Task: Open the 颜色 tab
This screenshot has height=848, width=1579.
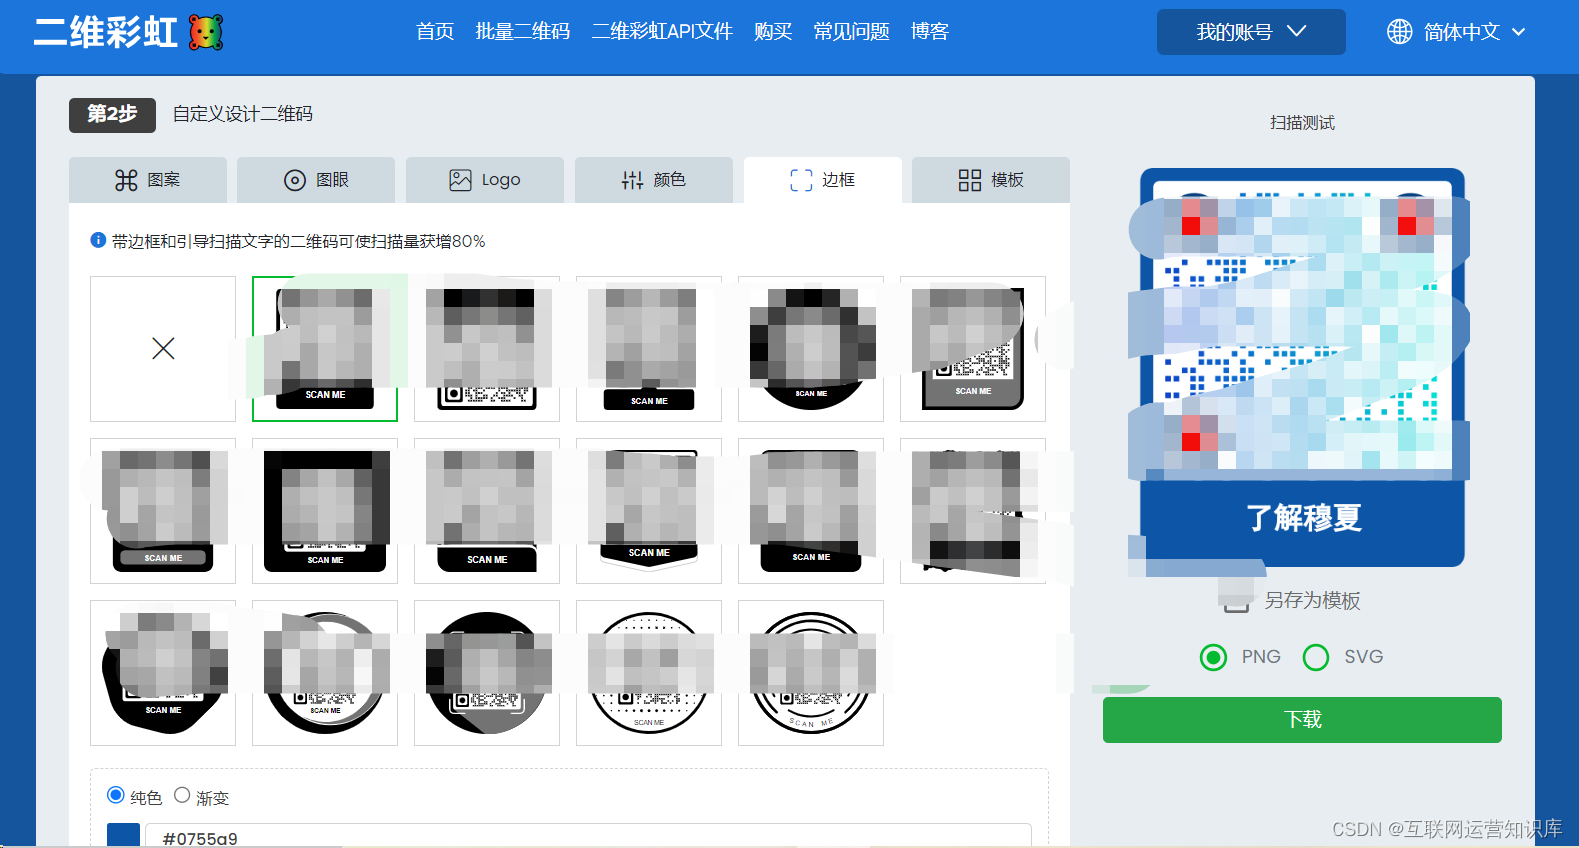Action: pos(654,180)
